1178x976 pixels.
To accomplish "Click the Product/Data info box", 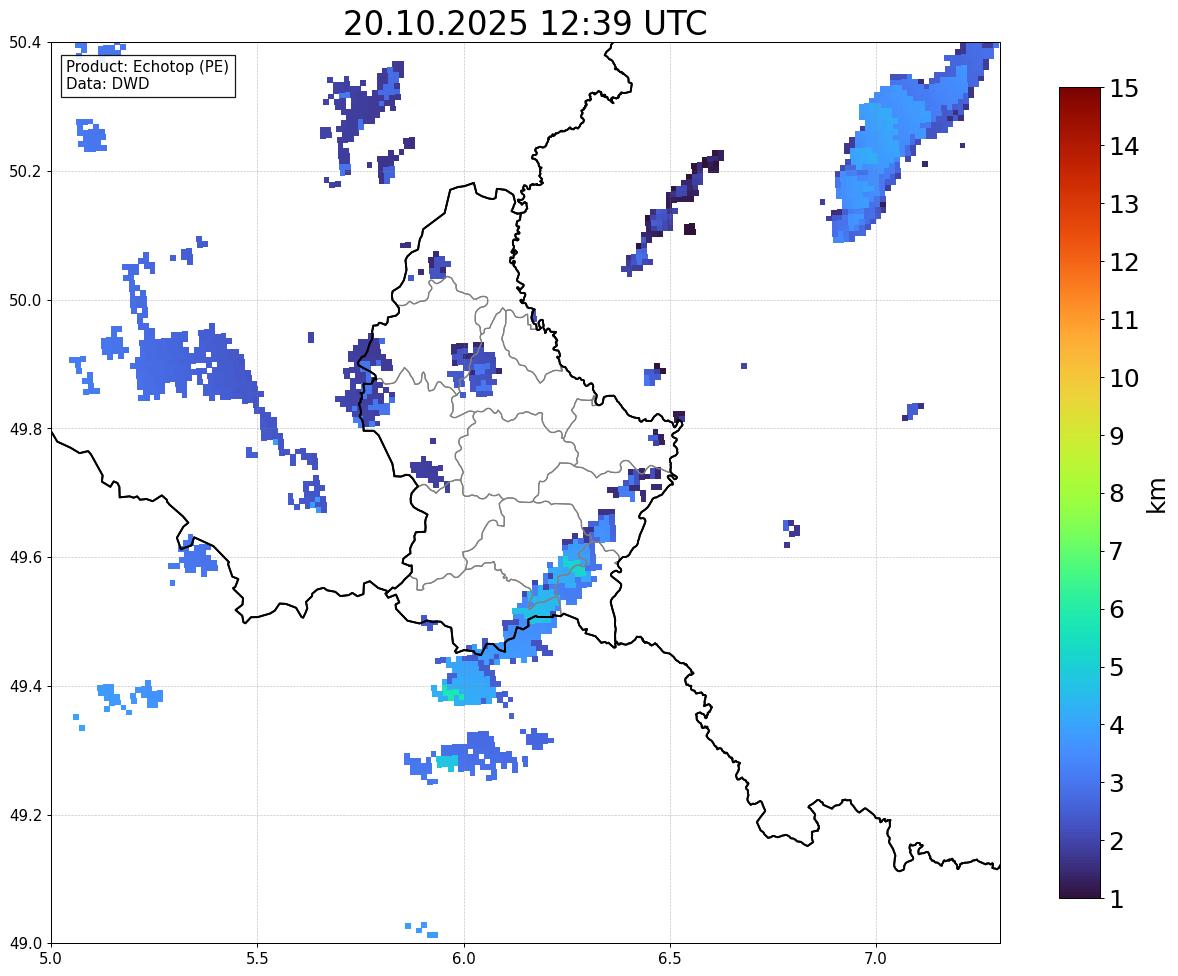I will tap(149, 75).
